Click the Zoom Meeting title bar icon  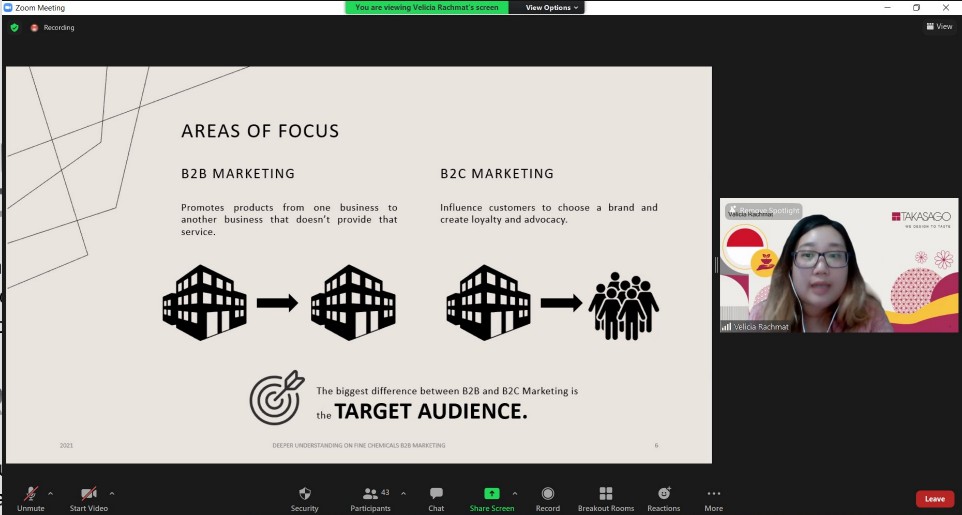point(7,7)
